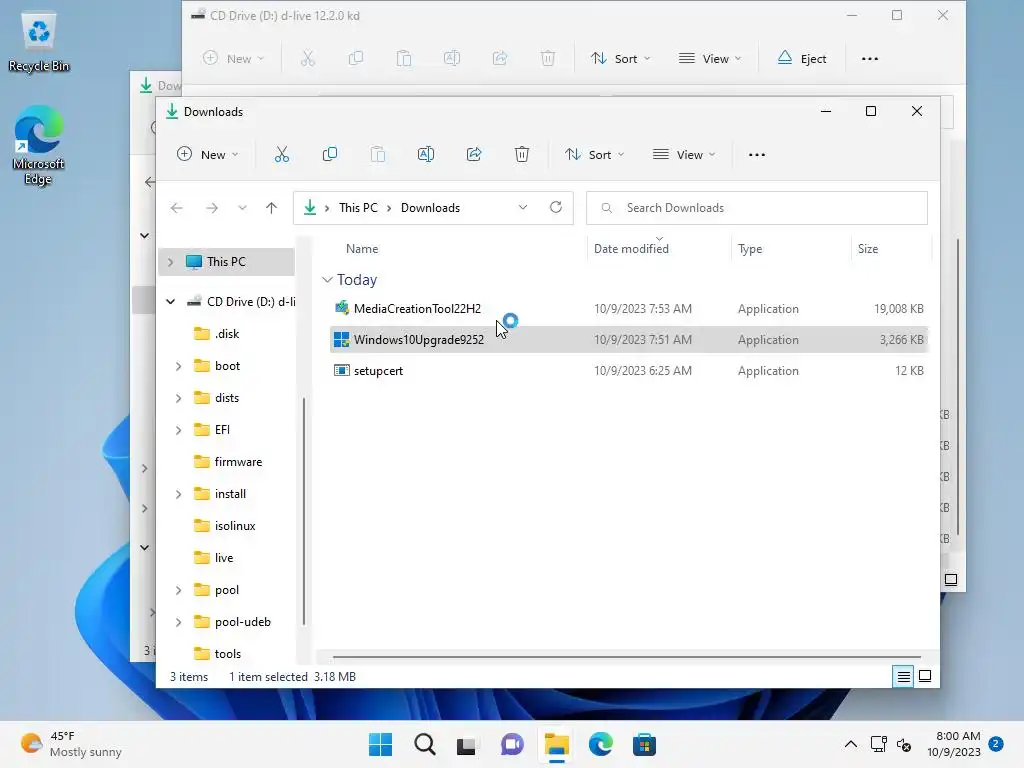The image size is (1024, 768).
Task: Click Downloads breadcrumb in address bar
Action: 430,208
